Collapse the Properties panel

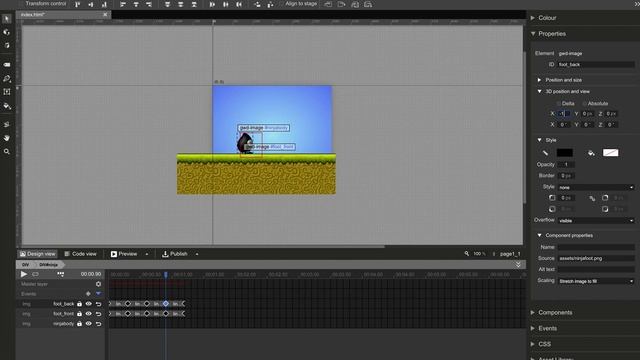coord(533,34)
